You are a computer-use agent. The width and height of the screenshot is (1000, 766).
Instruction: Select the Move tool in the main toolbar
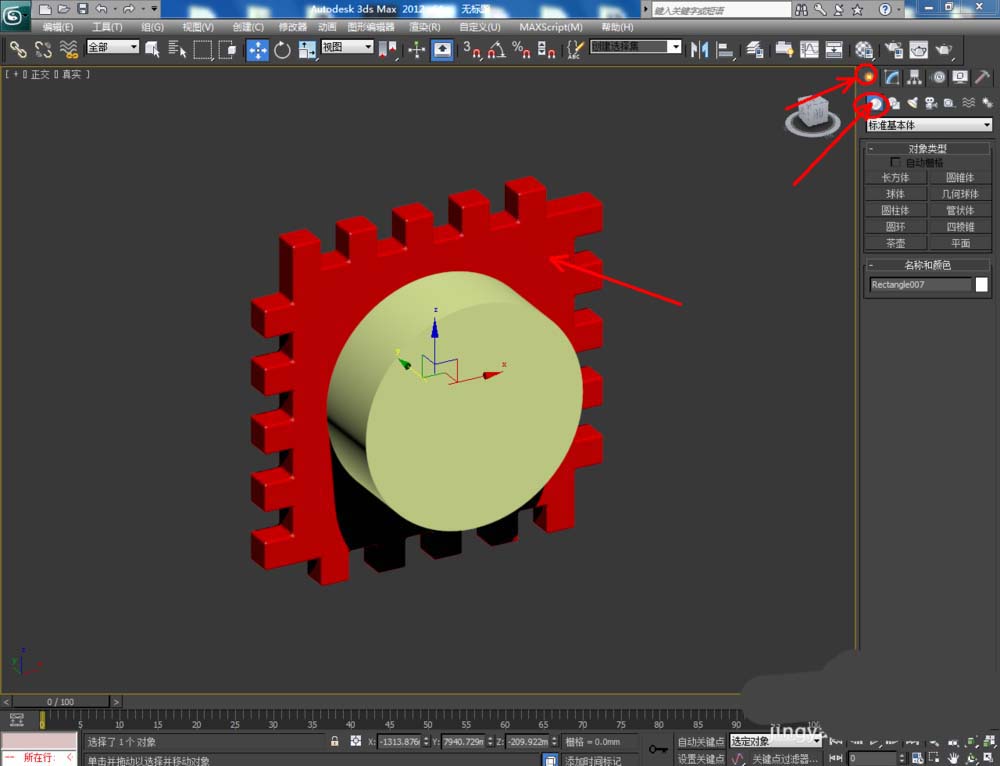pos(257,50)
